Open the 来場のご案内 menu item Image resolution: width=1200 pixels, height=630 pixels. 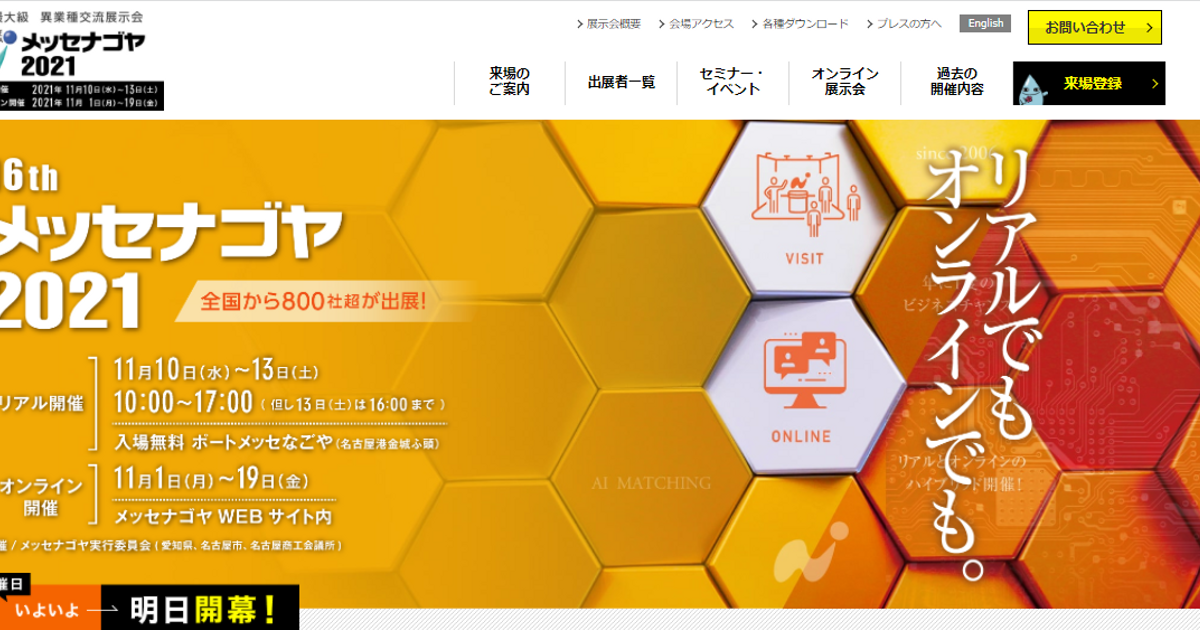click(509, 81)
